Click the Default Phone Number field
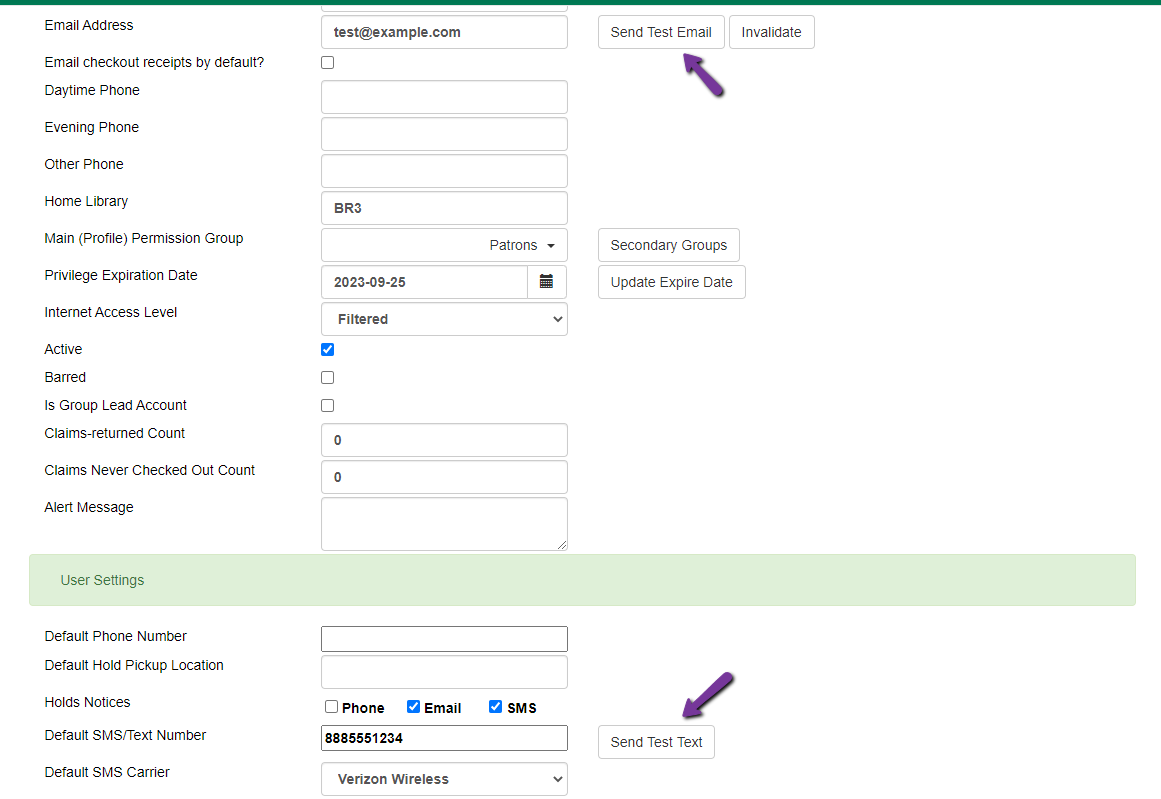The height and width of the screenshot is (799, 1161). (444, 639)
